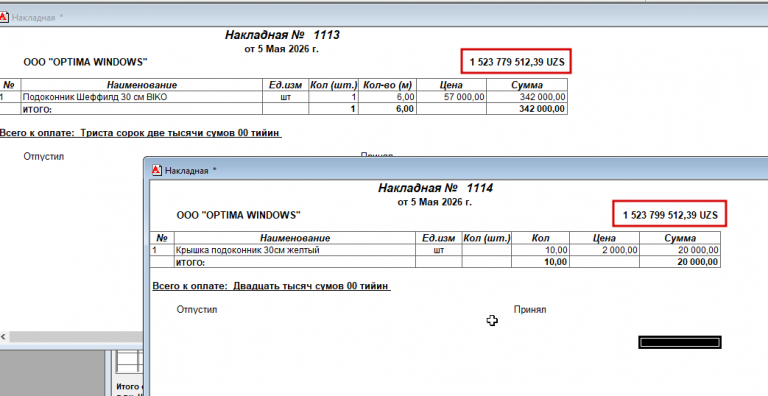Click the date "от 5 Мая 2026 г." in invoice 1113
Image resolution: width=768 pixels, height=396 pixels.
(x=282, y=49)
